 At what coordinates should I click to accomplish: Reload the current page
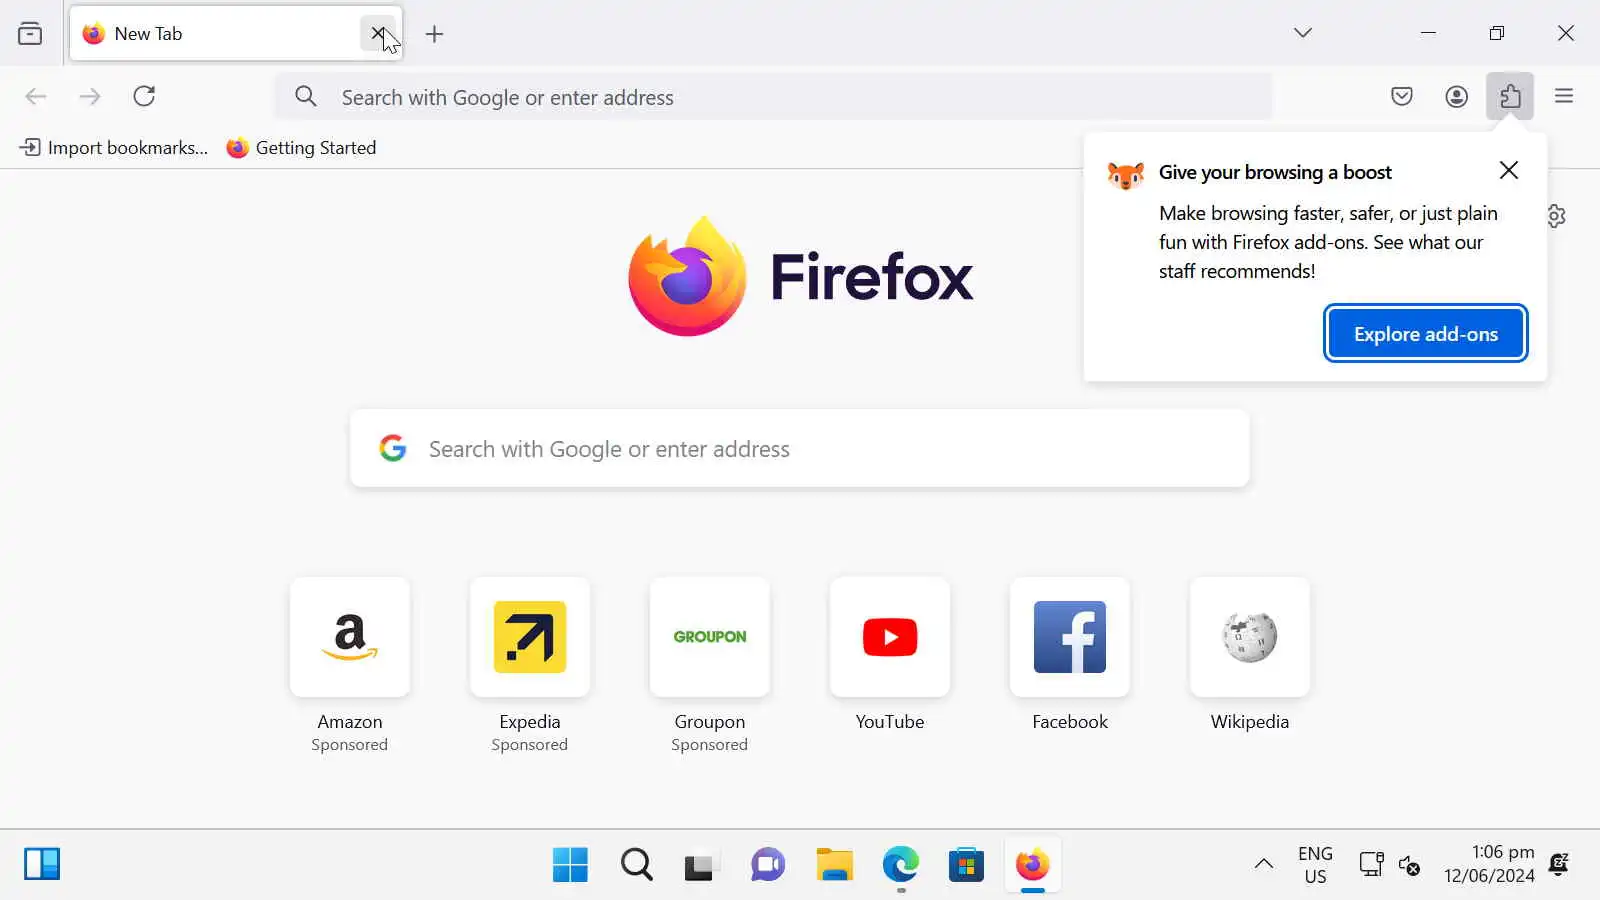pyautogui.click(x=144, y=96)
